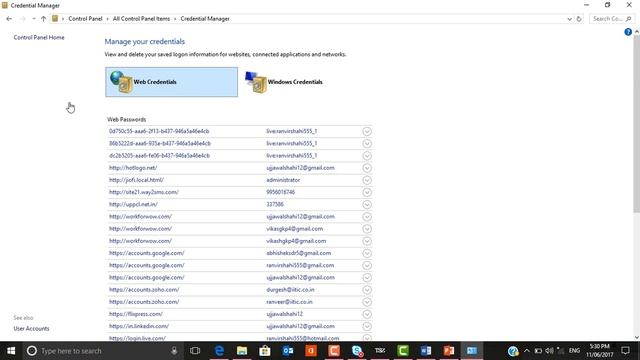Open the clock showing 5:30 PM
The image size is (640, 360).
coord(600,351)
